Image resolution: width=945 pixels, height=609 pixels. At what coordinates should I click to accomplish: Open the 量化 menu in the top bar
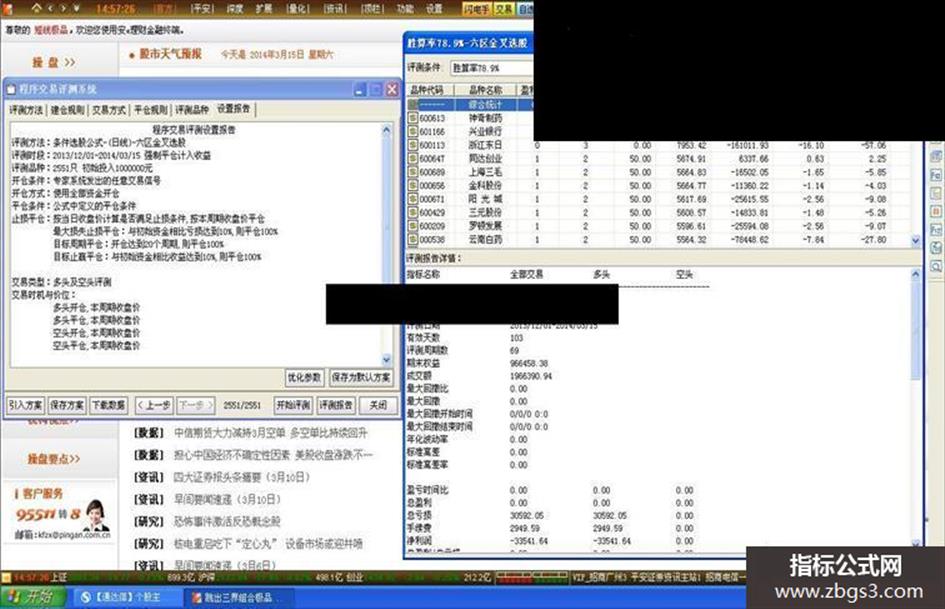click(x=297, y=8)
